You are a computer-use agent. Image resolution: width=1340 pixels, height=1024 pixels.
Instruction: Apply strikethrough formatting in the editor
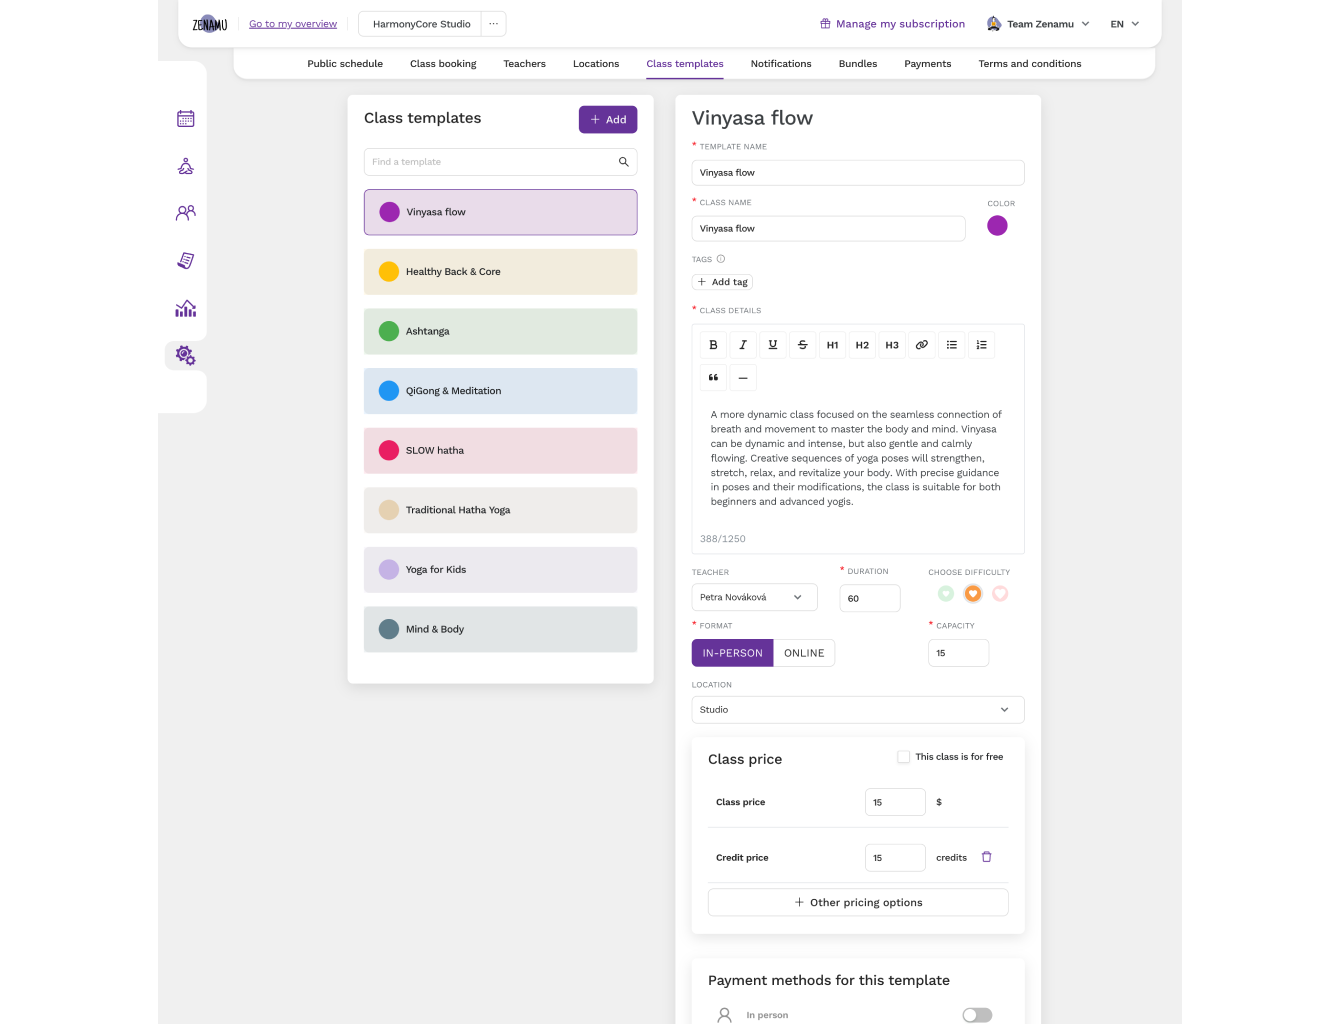point(802,345)
